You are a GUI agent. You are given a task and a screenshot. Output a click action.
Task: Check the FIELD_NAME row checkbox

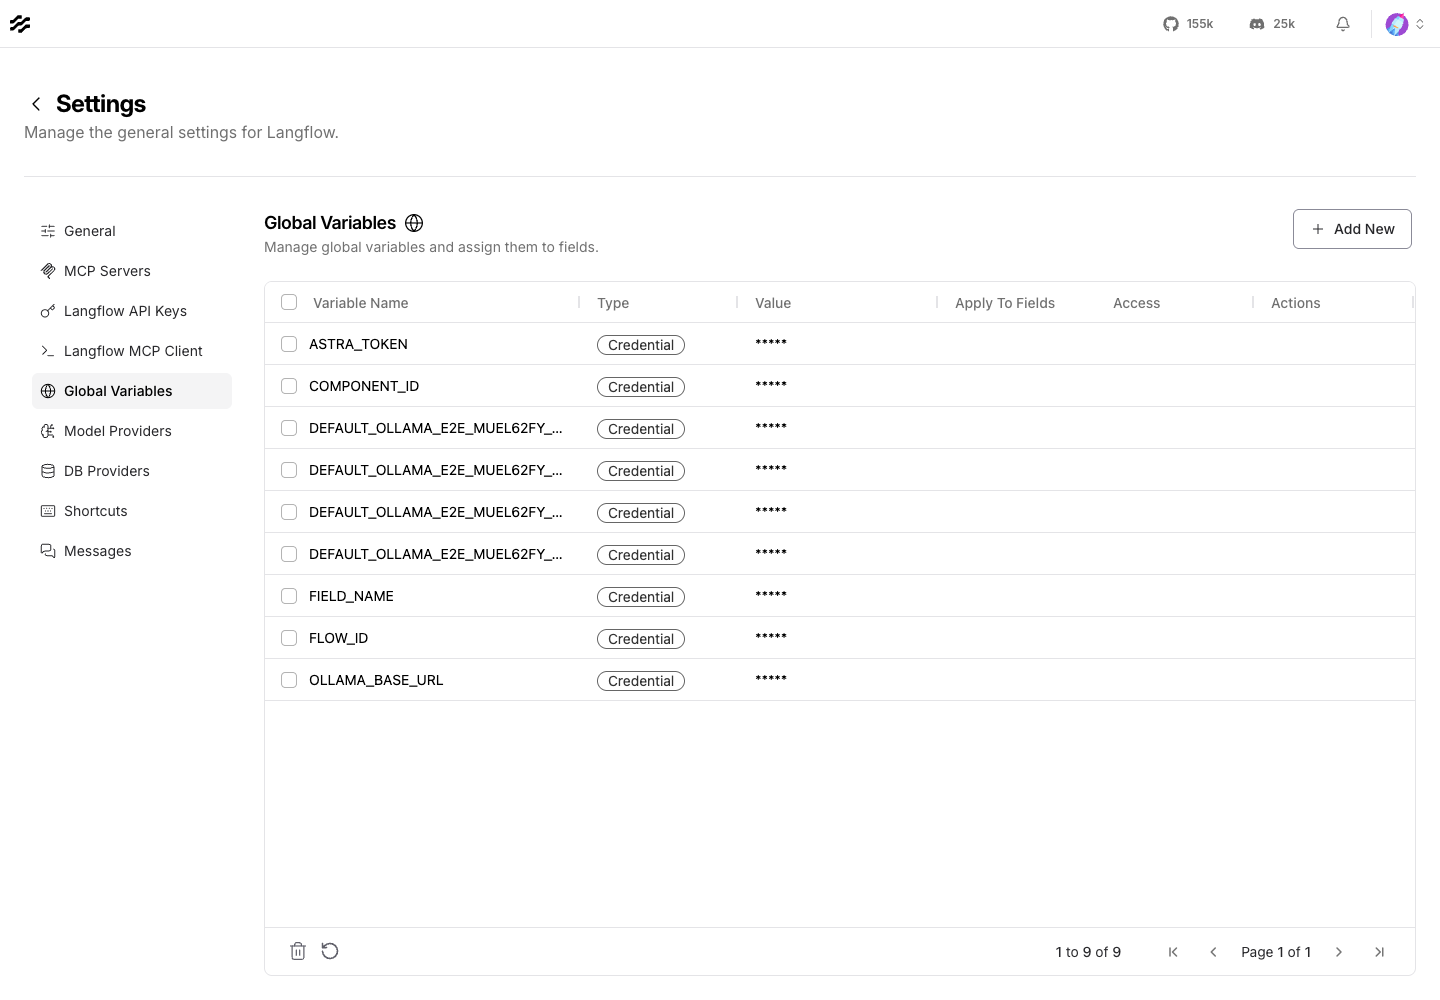click(289, 596)
